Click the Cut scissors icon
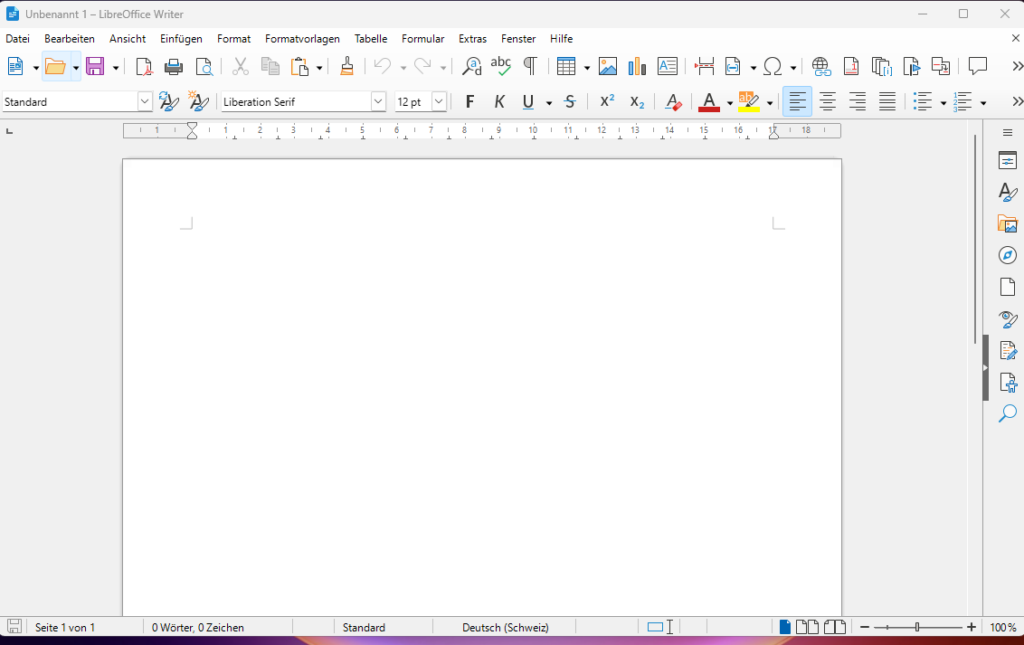 pos(240,67)
